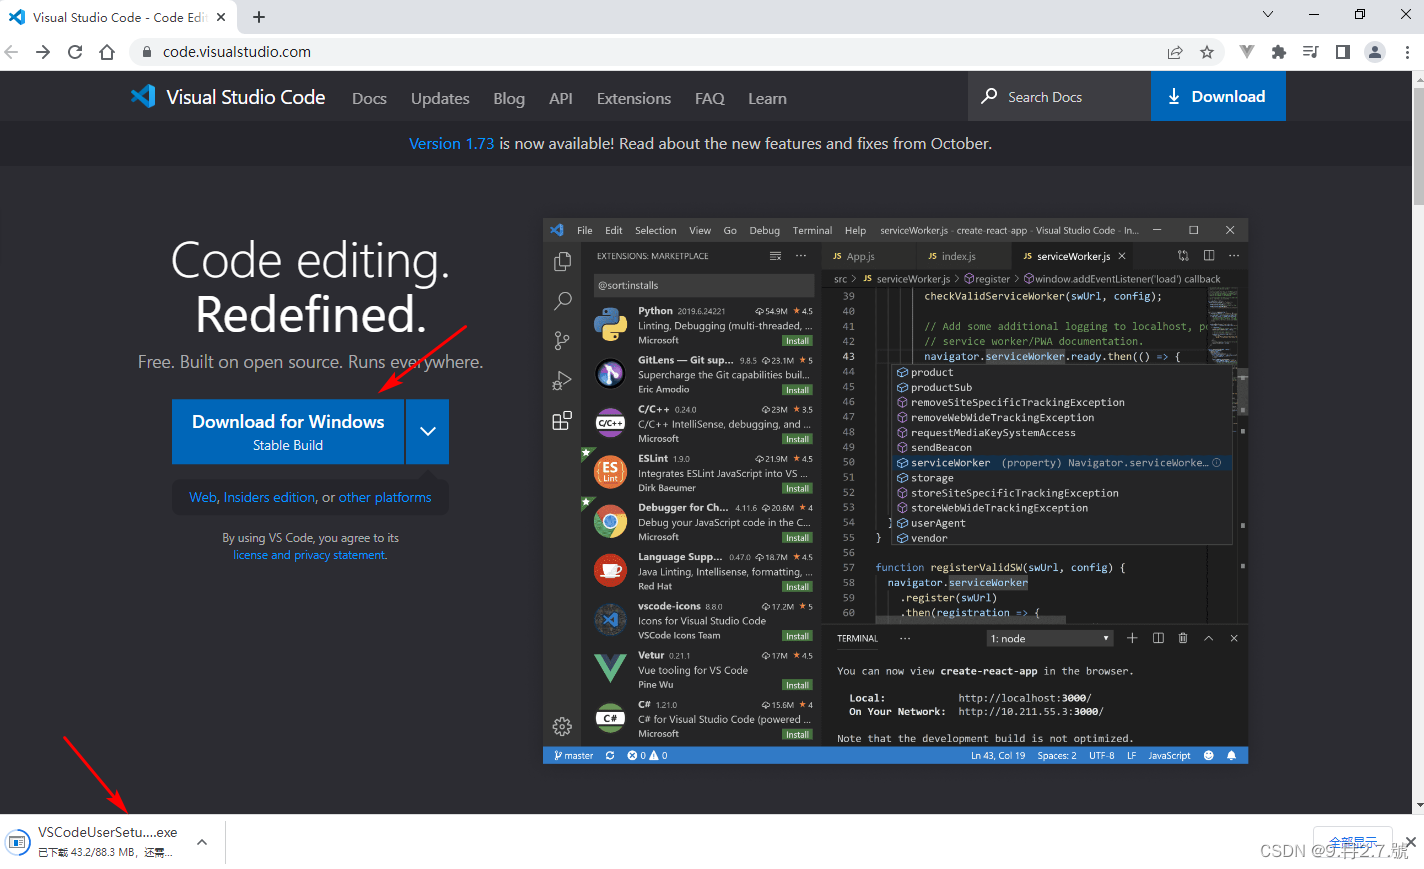Click Debug icon in VS Code screenshot activity bar
Image resolution: width=1424 pixels, height=869 pixels.
[562, 380]
